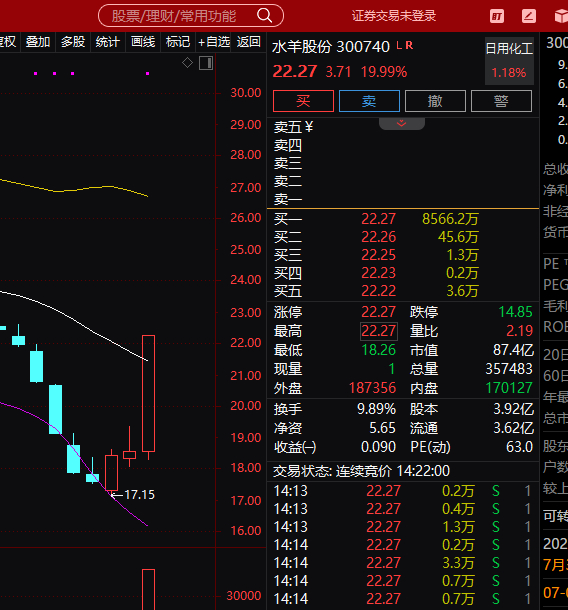The image size is (568, 610).
Task: Open the 多股 multi-stock view
Action: coord(73,42)
